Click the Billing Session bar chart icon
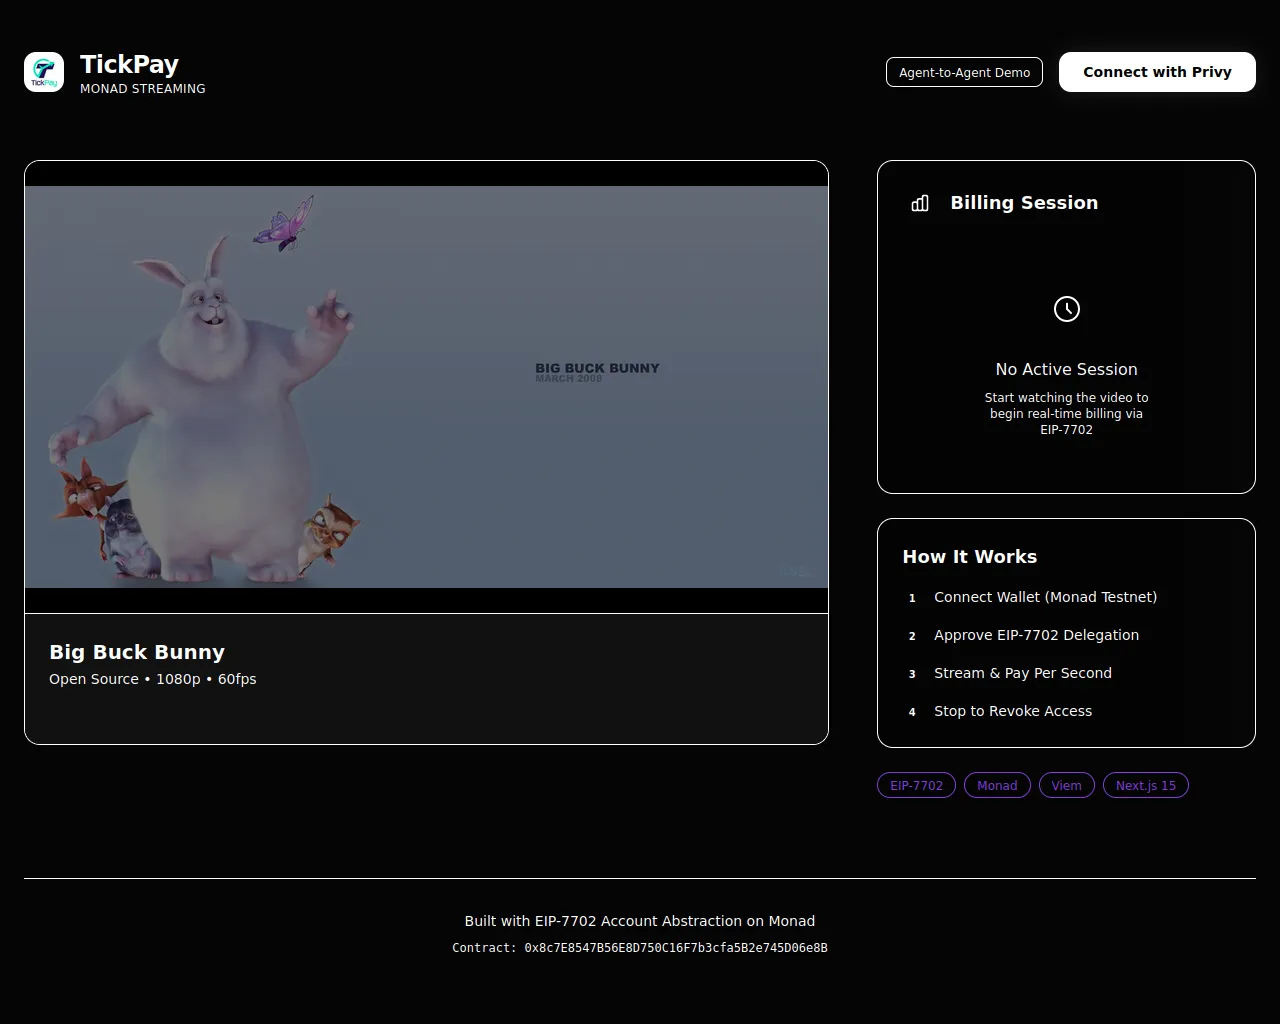The image size is (1280, 1024). (x=920, y=203)
